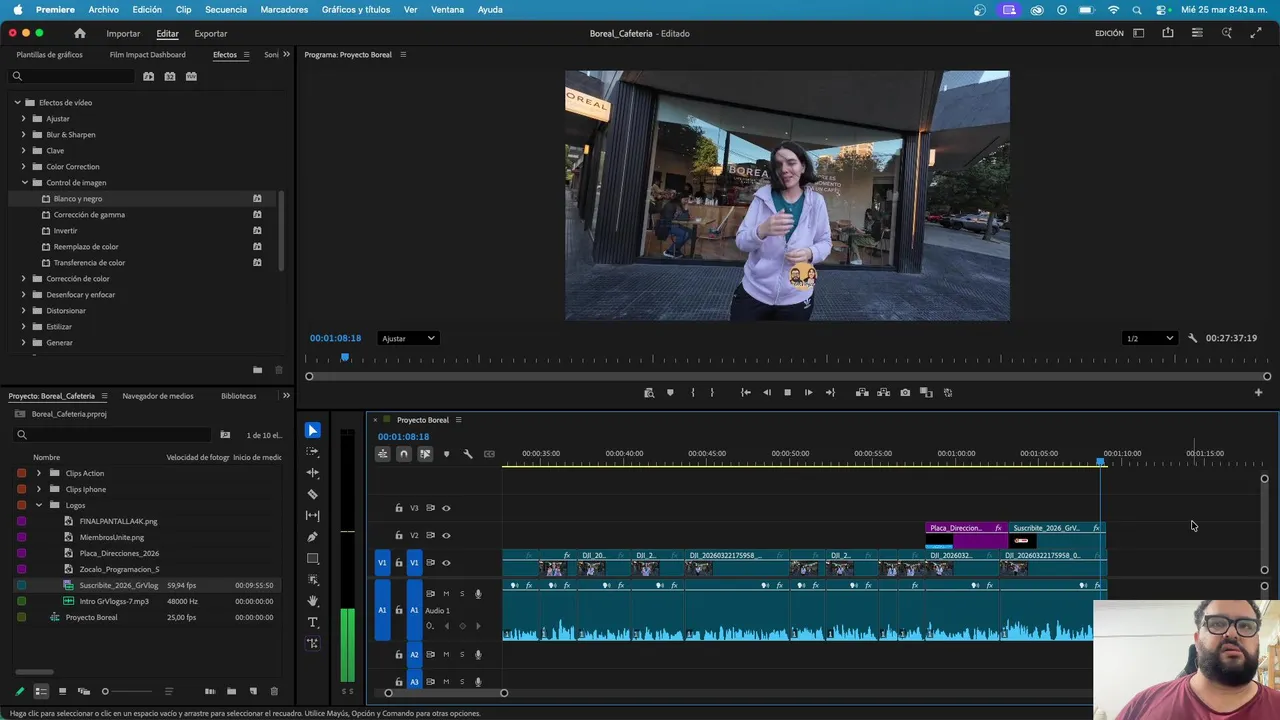Expand the Clips Action bin
The width and height of the screenshot is (1280, 720).
(x=39, y=473)
